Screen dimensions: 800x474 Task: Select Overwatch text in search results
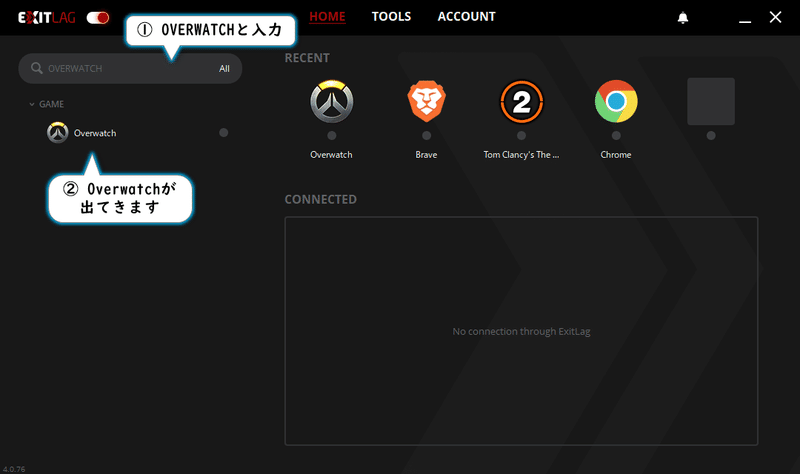tap(95, 133)
